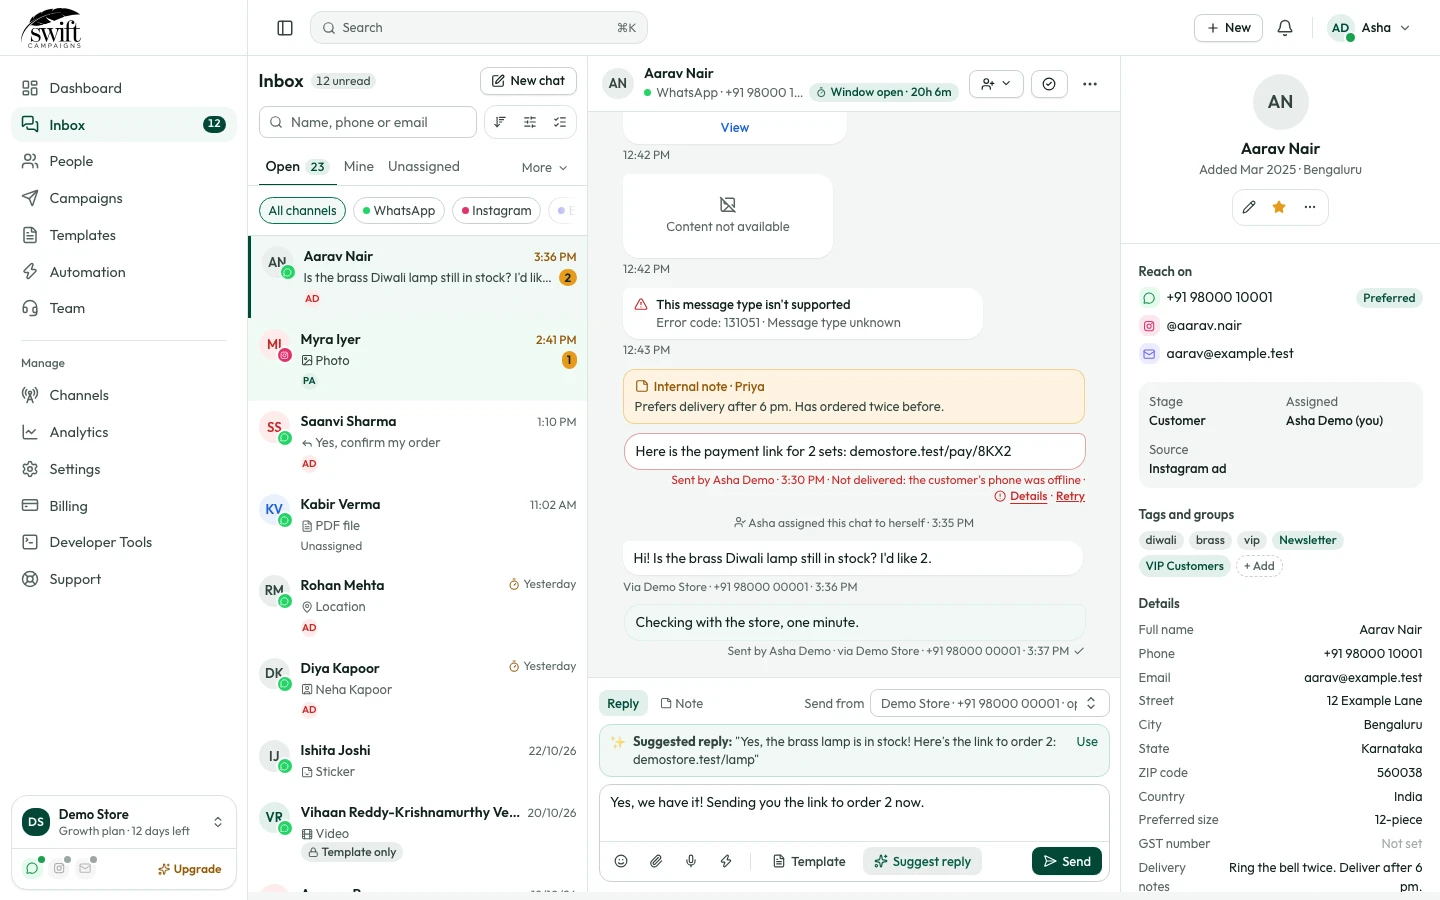Switch to the Unassigned tab
Screen dimensions: 1440x900
[x=424, y=167]
